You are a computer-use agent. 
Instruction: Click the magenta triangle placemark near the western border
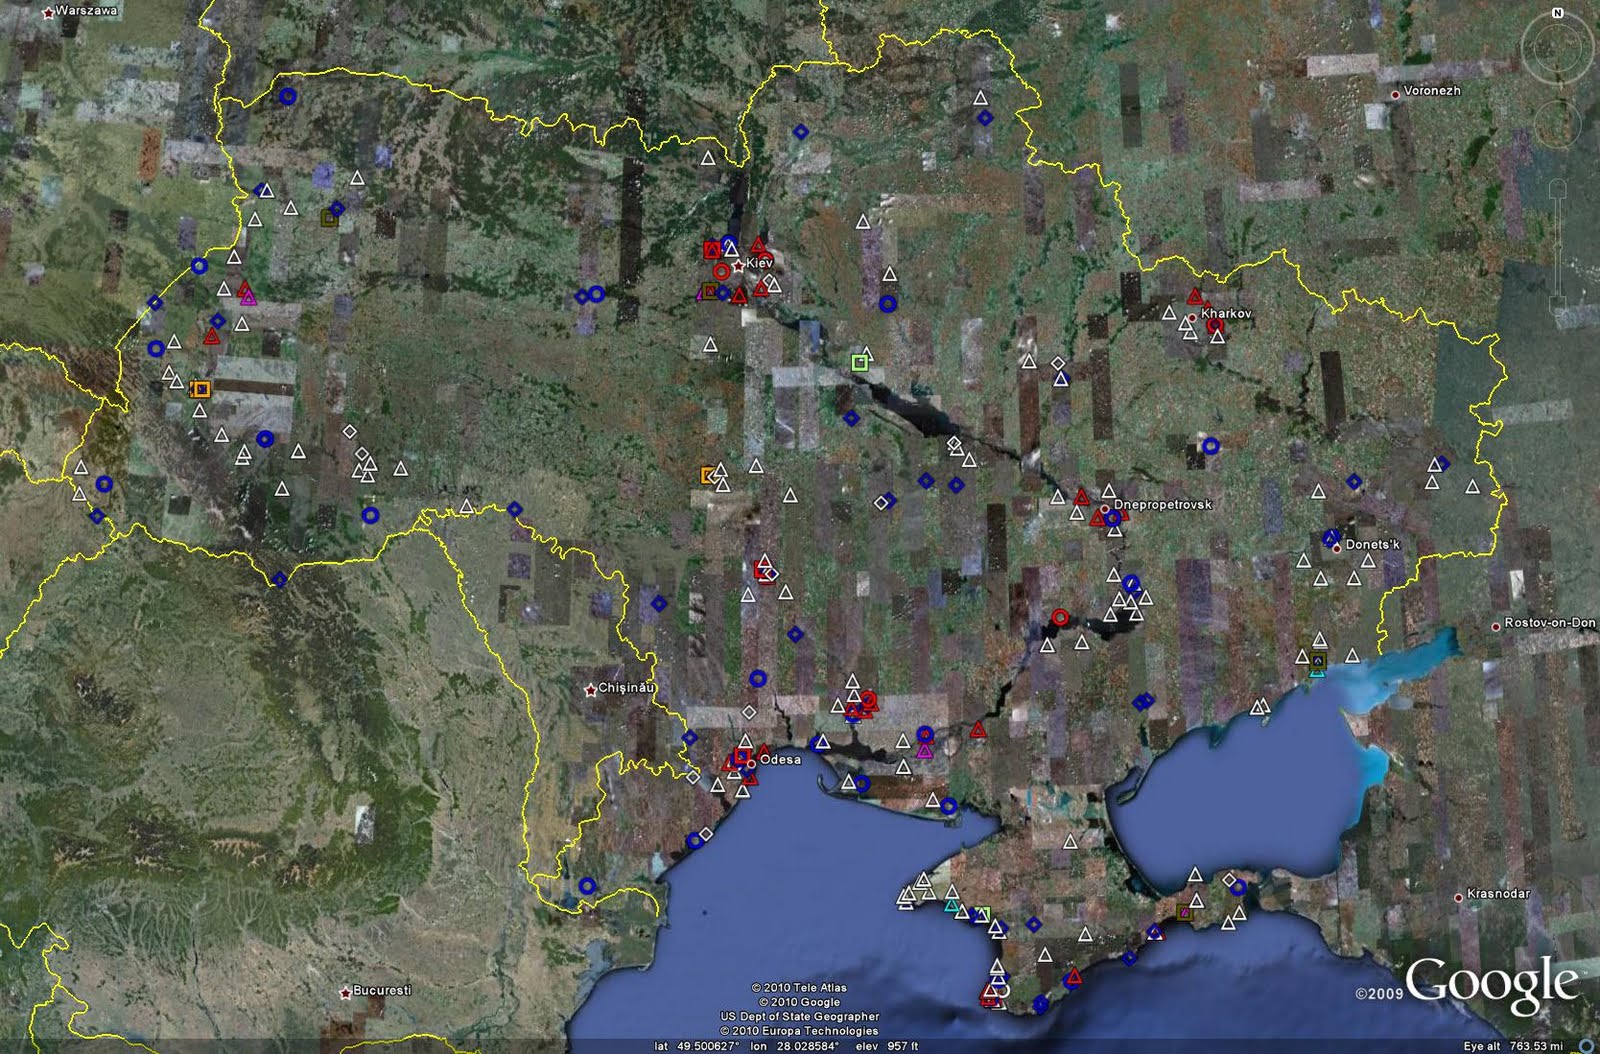[x=246, y=298]
